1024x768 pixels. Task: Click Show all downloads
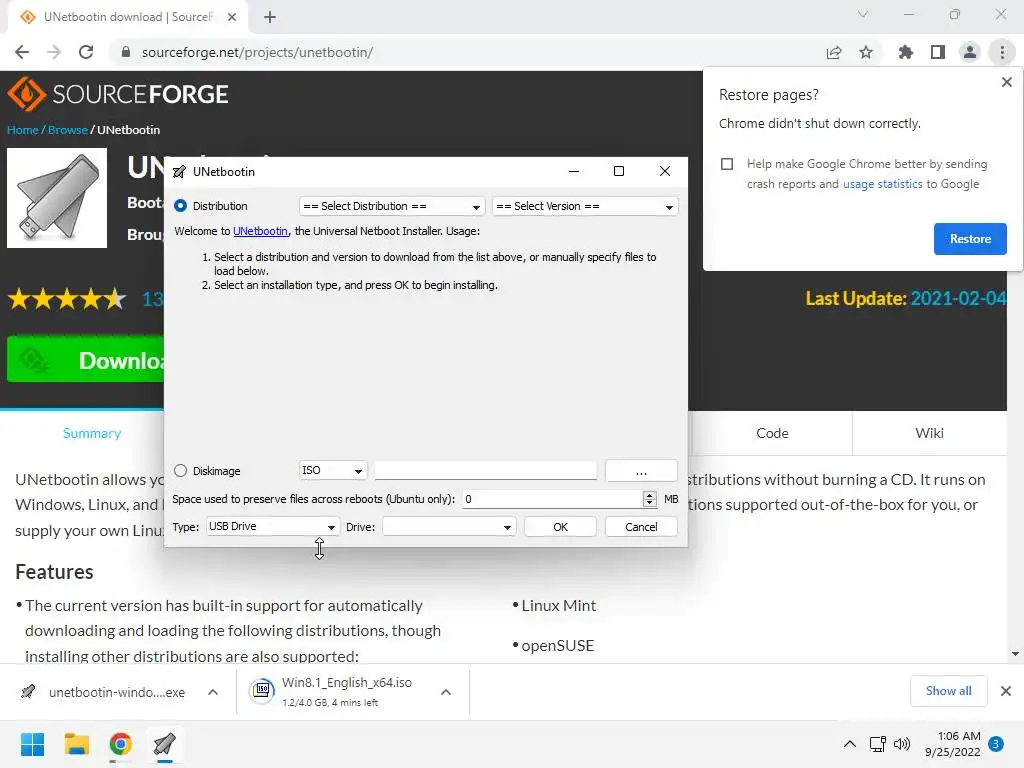click(x=948, y=691)
